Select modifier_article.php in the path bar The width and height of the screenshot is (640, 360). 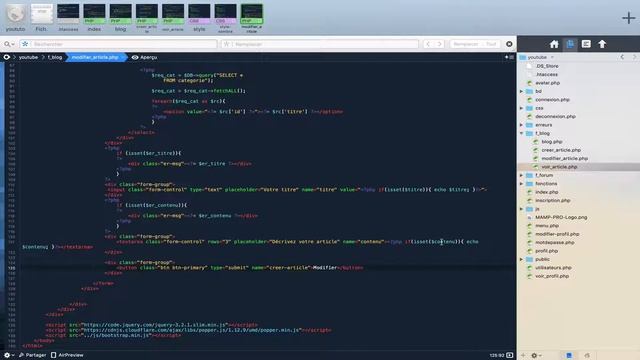[95, 58]
